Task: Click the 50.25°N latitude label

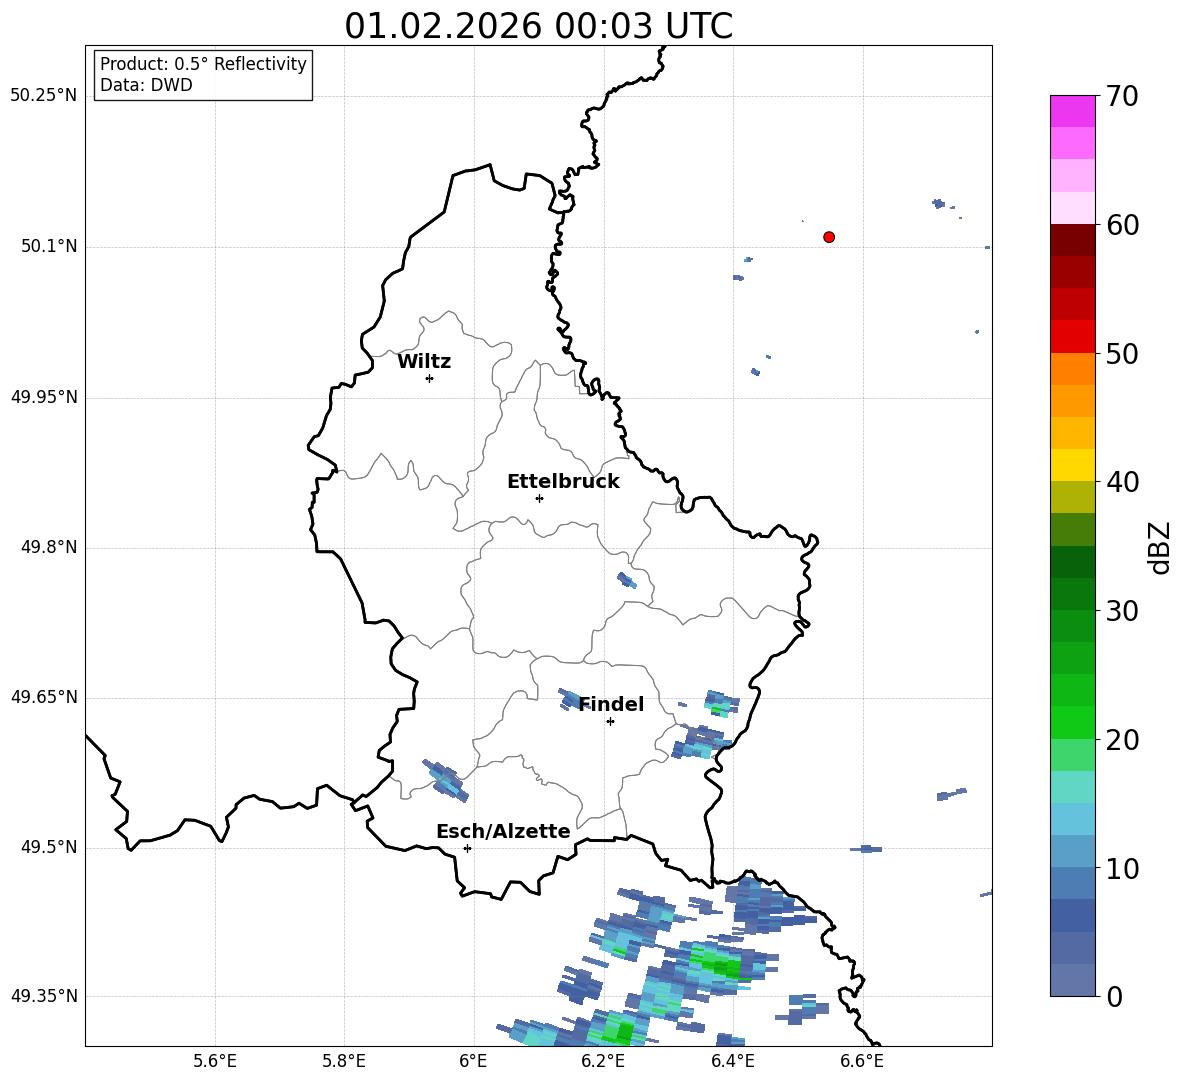Action: (x=44, y=96)
